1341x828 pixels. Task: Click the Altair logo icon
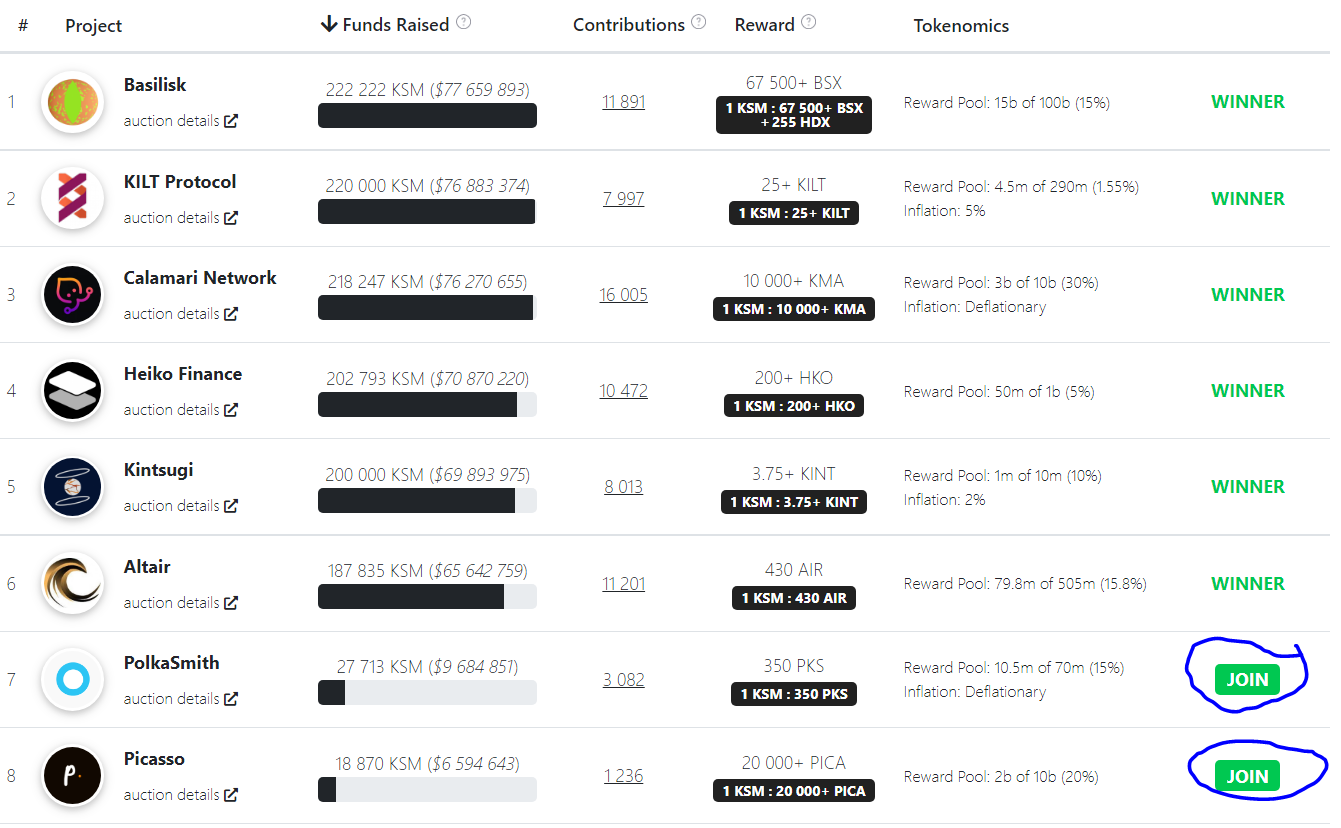click(73, 583)
